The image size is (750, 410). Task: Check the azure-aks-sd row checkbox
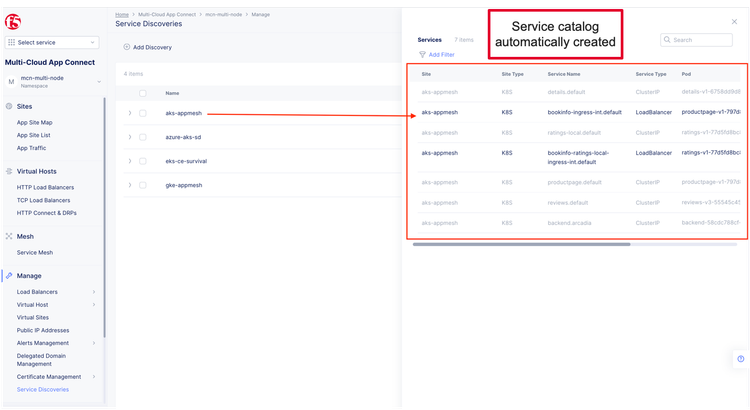(143, 137)
